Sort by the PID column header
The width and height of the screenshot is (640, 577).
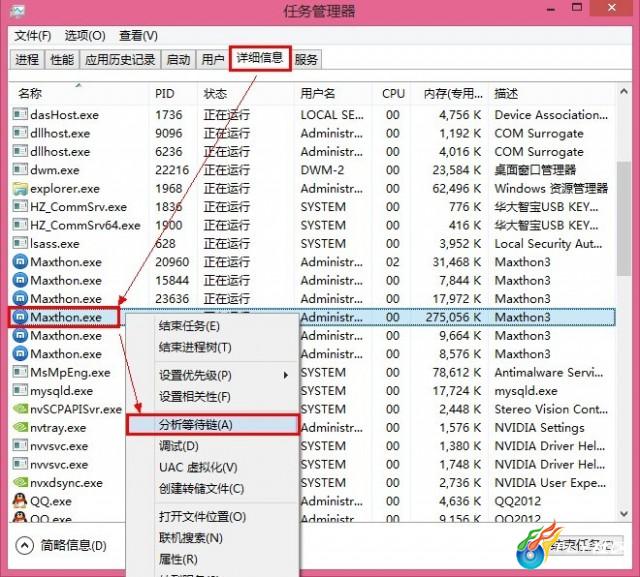tap(173, 94)
